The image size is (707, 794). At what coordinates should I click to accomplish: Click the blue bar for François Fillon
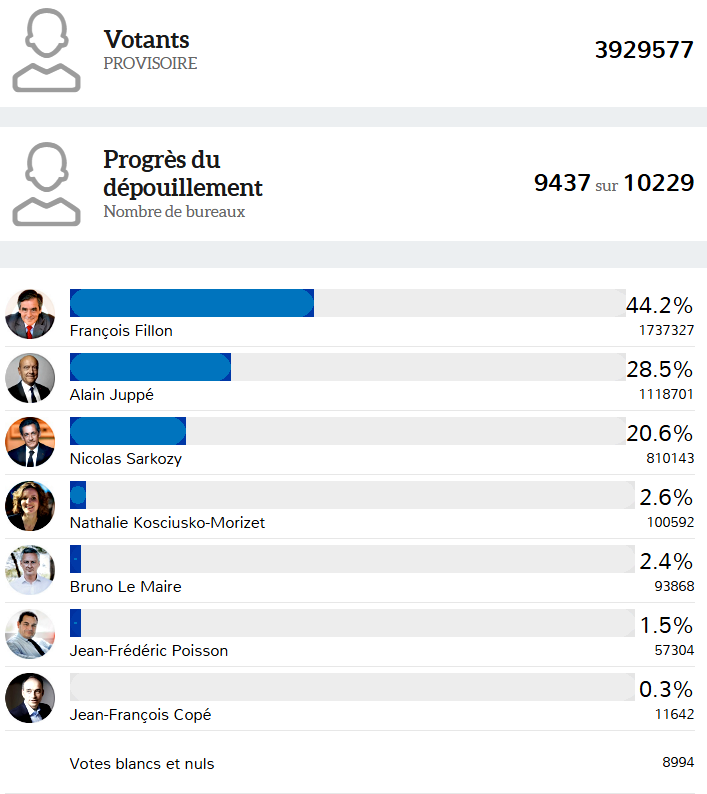(191, 303)
